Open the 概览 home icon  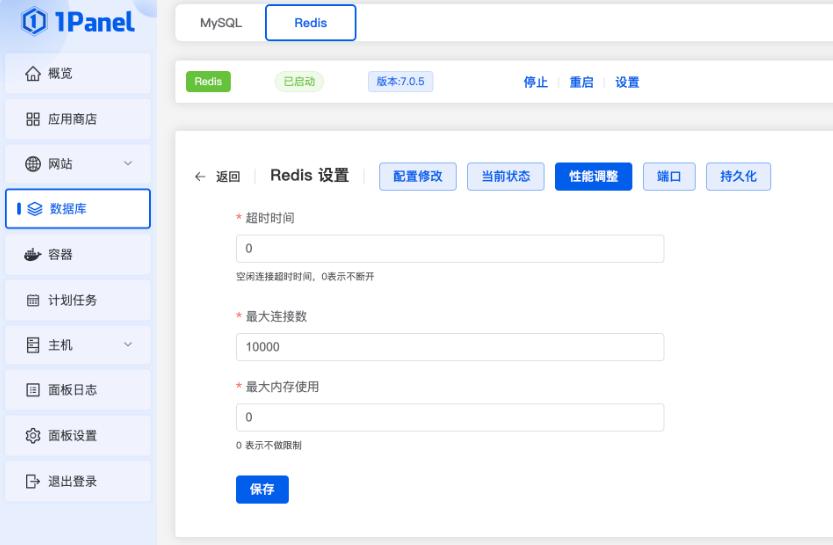pos(32,75)
